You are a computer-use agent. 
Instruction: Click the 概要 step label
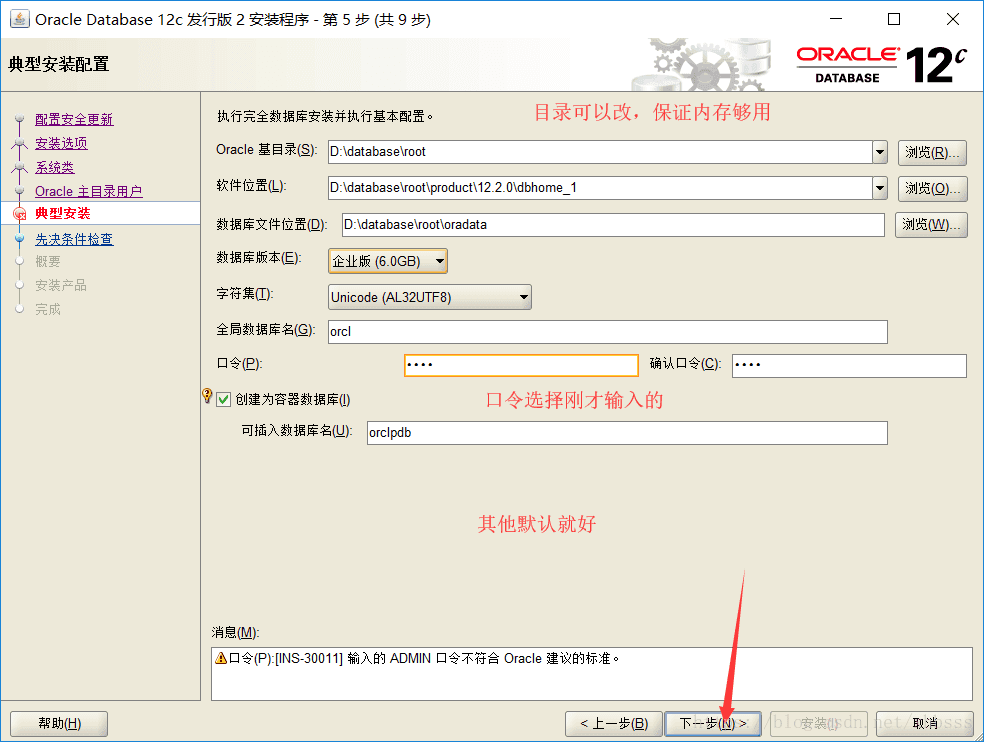(48, 261)
